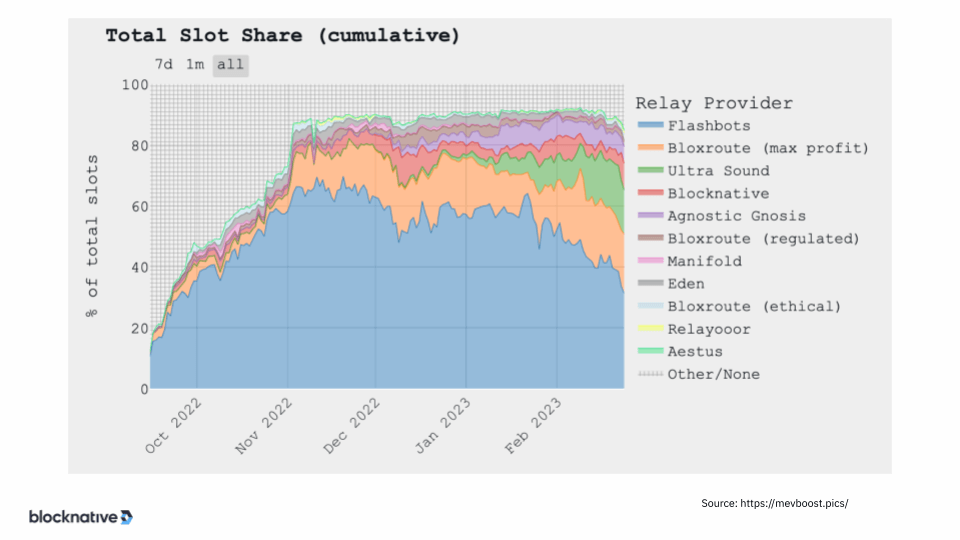Click the Aestus legend label
This screenshot has width=960, height=540.
pos(695,352)
